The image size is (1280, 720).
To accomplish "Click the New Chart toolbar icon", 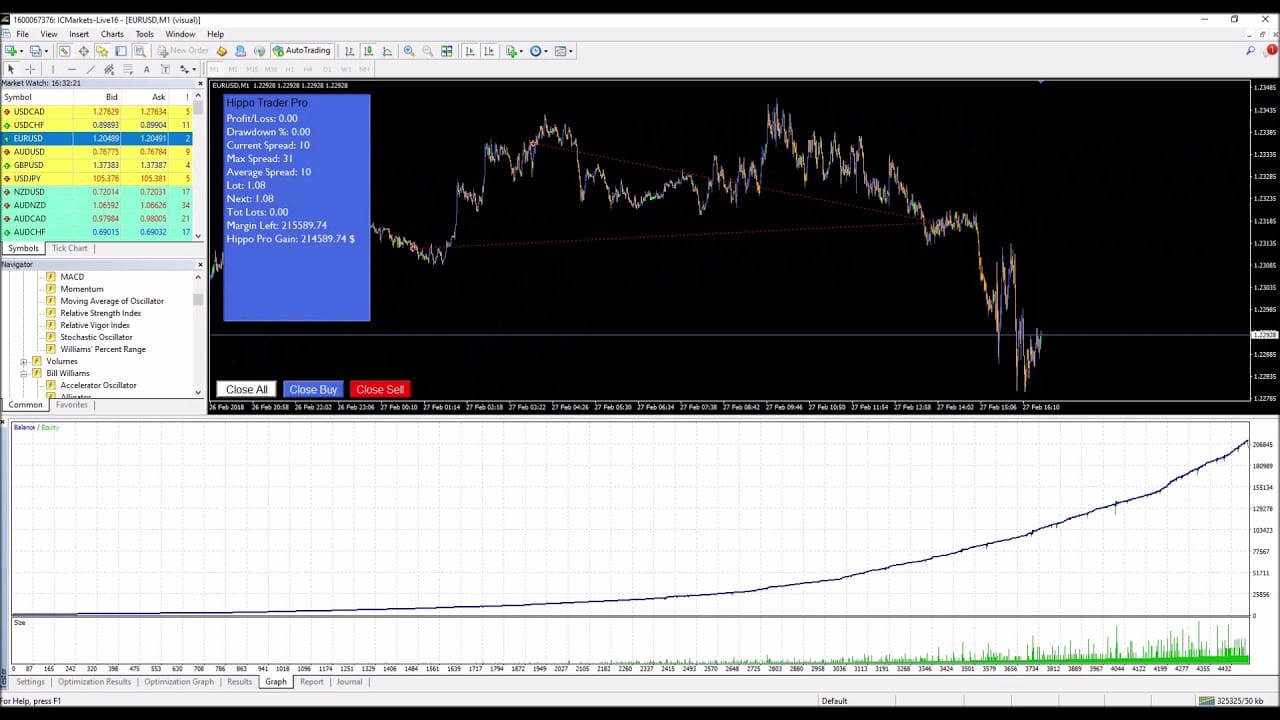I will 12,51.
